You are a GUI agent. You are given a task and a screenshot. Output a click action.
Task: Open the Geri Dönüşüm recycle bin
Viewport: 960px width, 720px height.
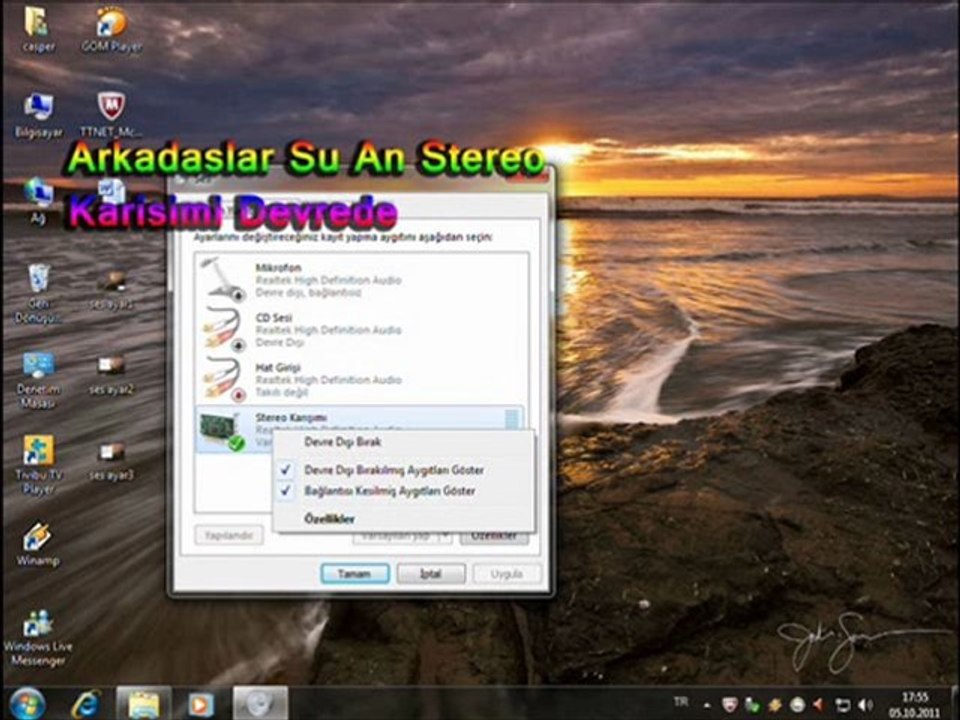click(x=38, y=293)
